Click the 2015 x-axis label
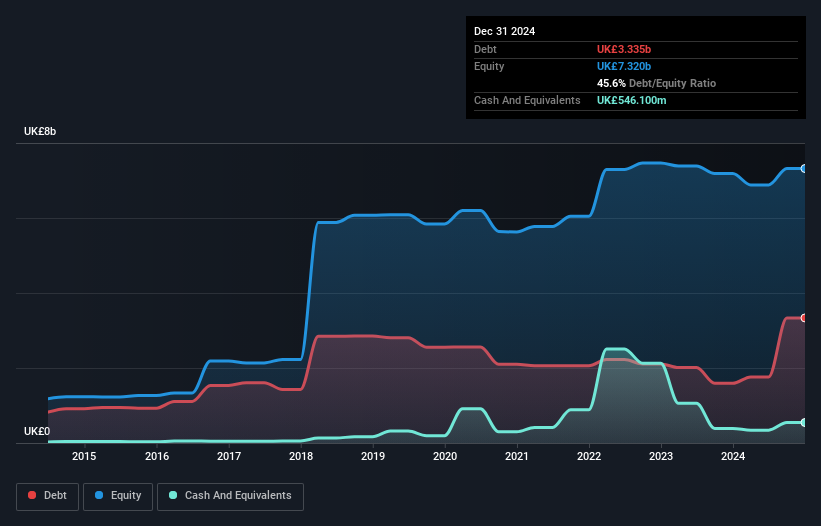Viewport: 821px width, 526px height. pyautogui.click(x=84, y=456)
